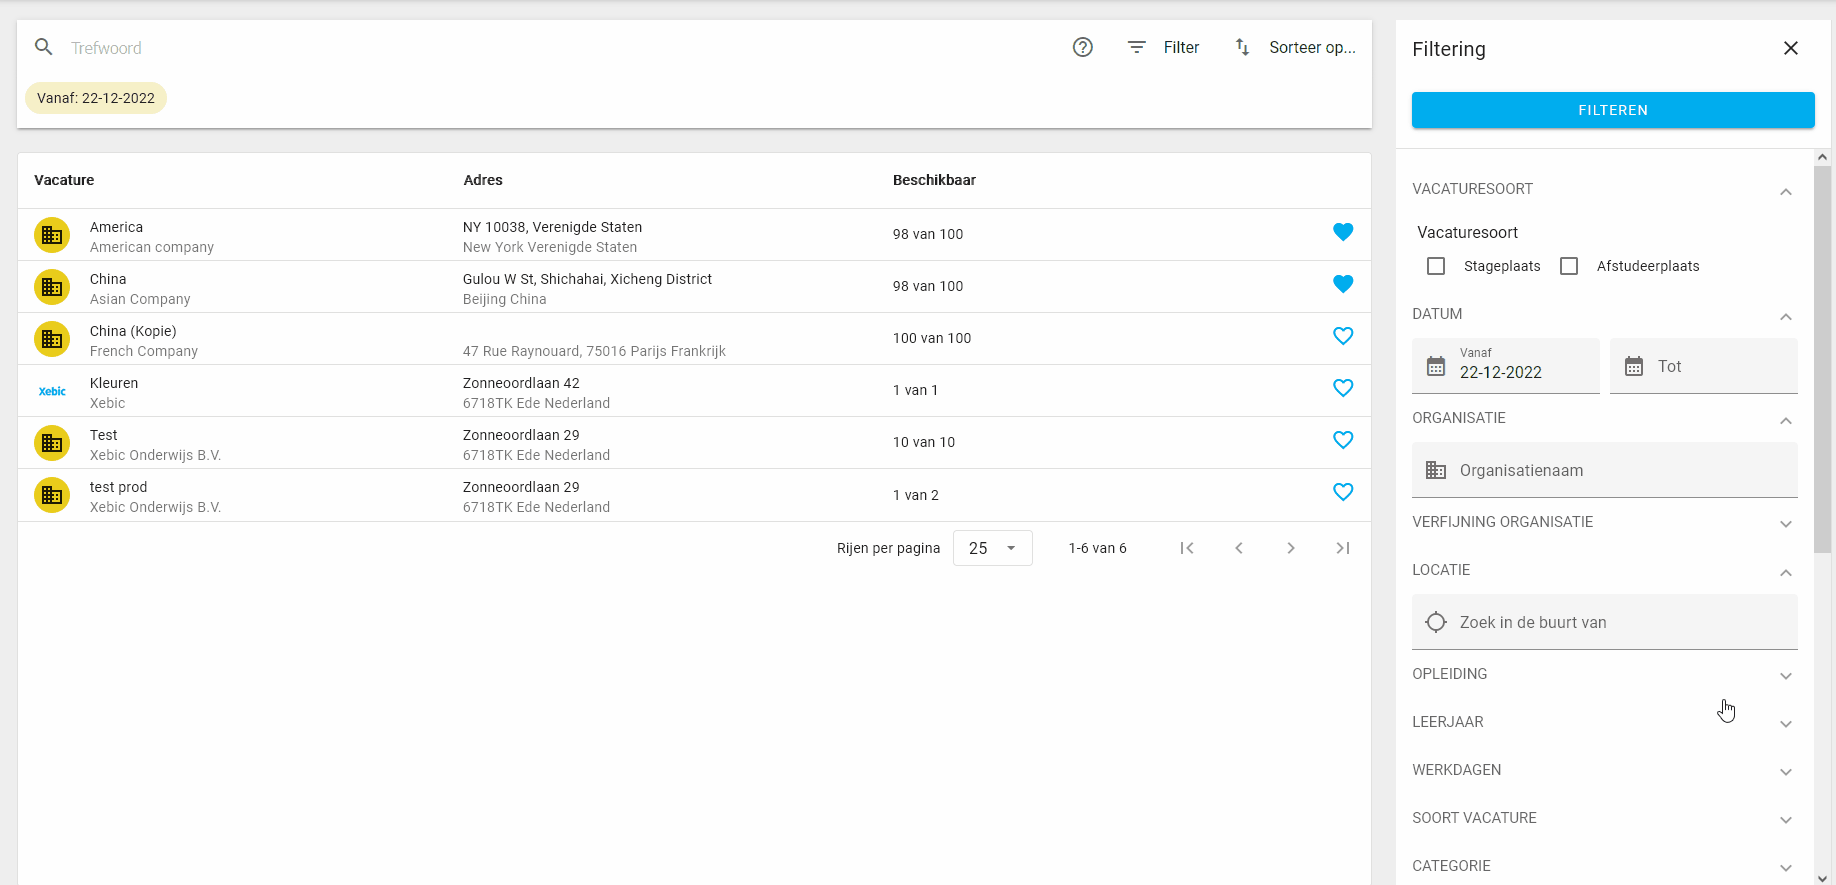The width and height of the screenshot is (1836, 885).
Task: Favorite the Kleuren vacancy heart
Action: [x=1343, y=388]
